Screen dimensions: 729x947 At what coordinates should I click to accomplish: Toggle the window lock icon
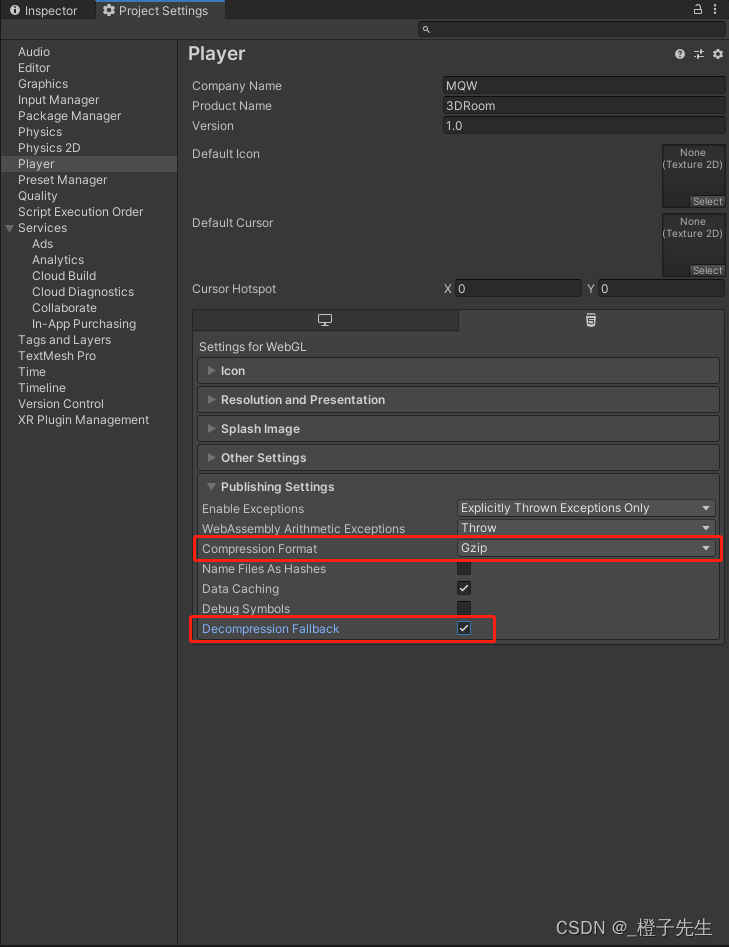[698, 9]
